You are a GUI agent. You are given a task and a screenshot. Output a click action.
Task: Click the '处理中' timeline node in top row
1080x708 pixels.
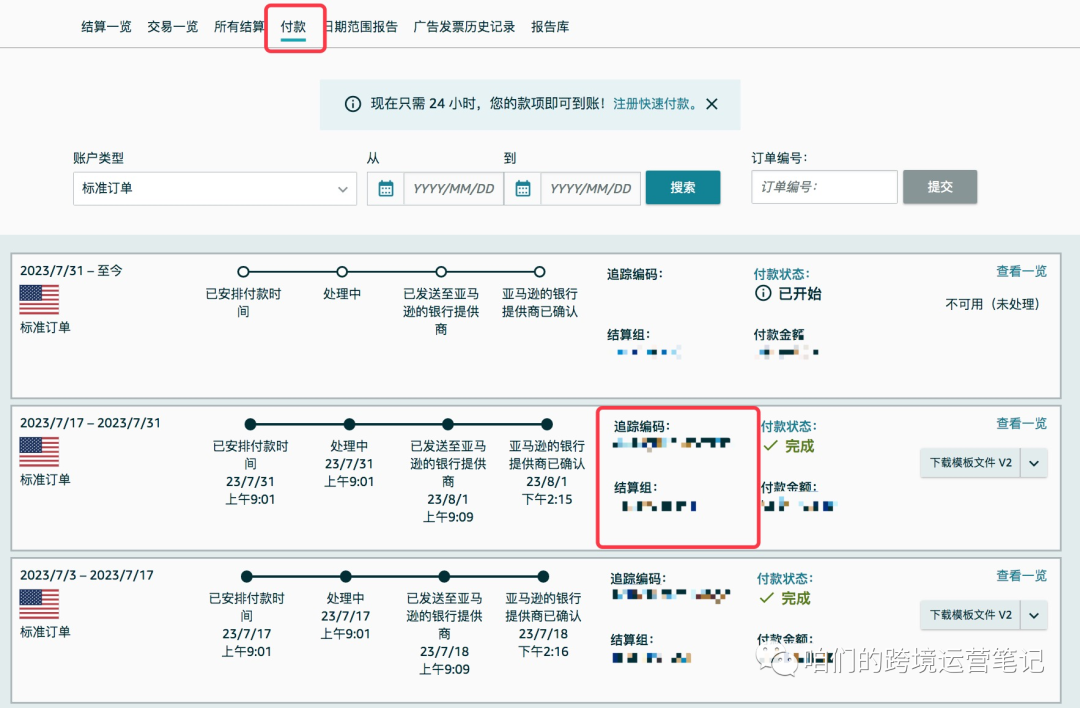(342, 271)
